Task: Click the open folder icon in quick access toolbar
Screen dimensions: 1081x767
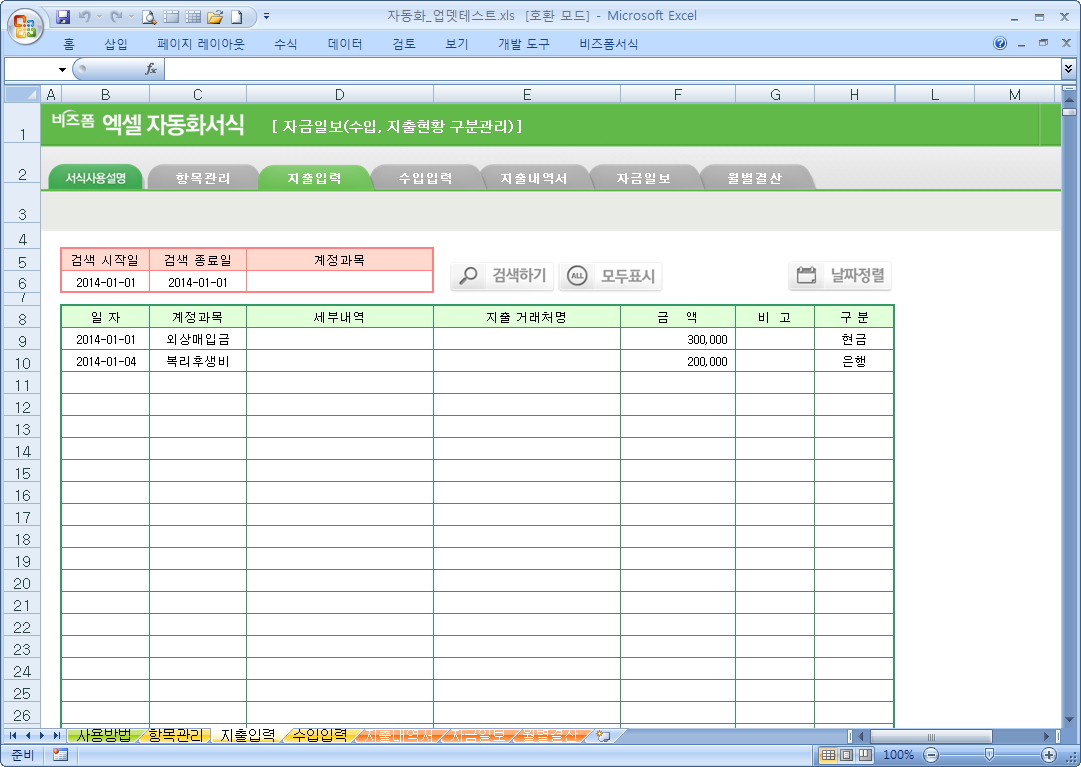Action: (215, 16)
